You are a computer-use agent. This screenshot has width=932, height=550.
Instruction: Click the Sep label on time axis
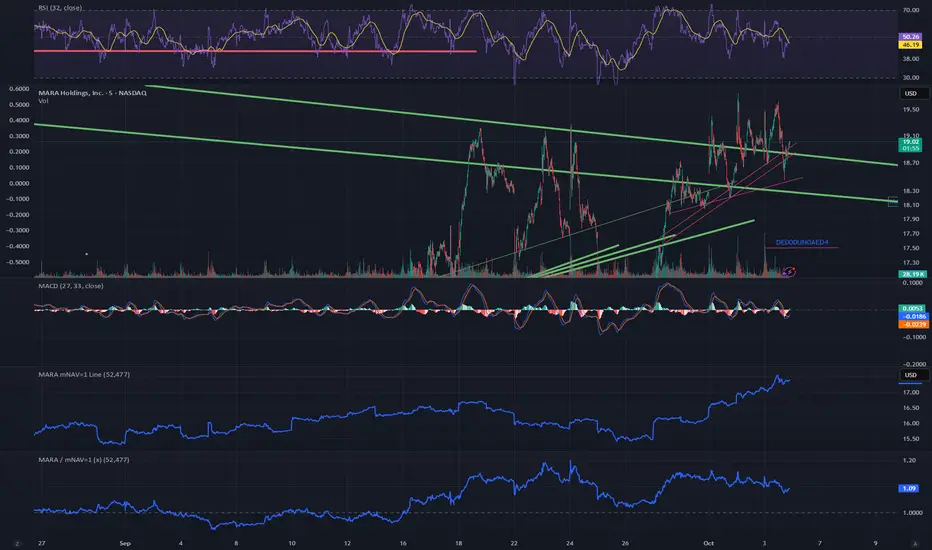pos(125,543)
